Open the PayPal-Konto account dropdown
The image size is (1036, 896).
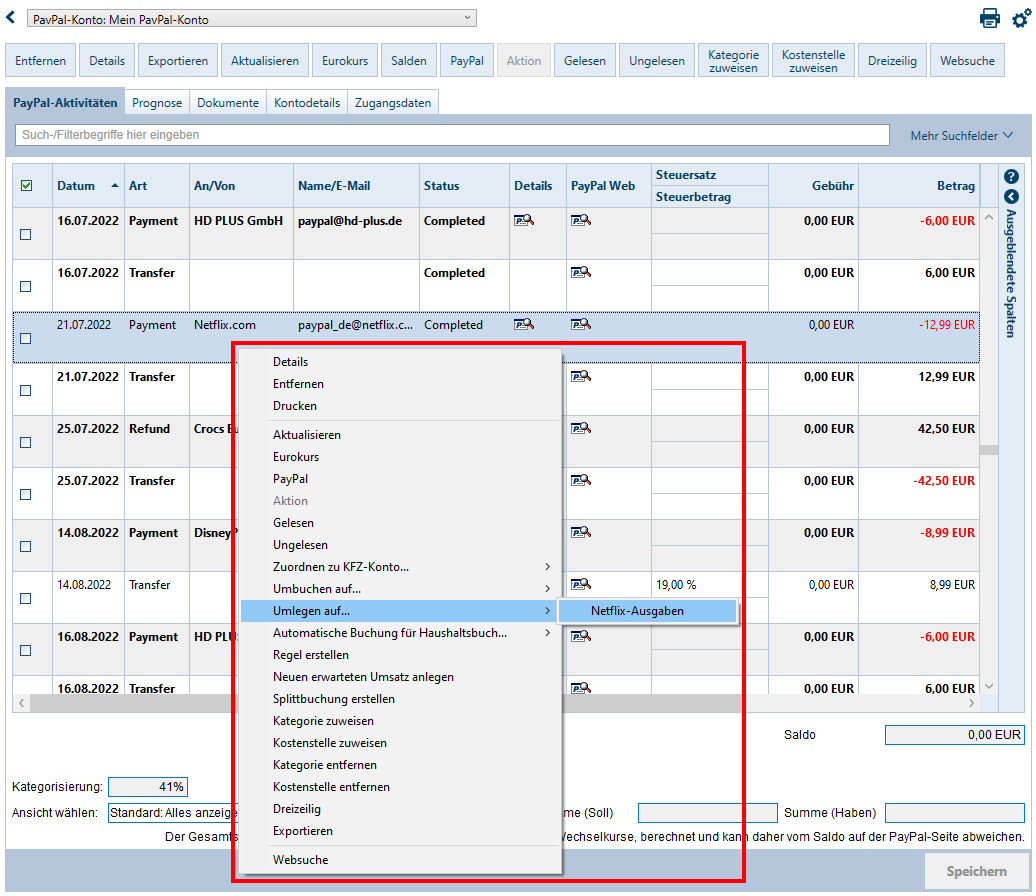coord(252,19)
